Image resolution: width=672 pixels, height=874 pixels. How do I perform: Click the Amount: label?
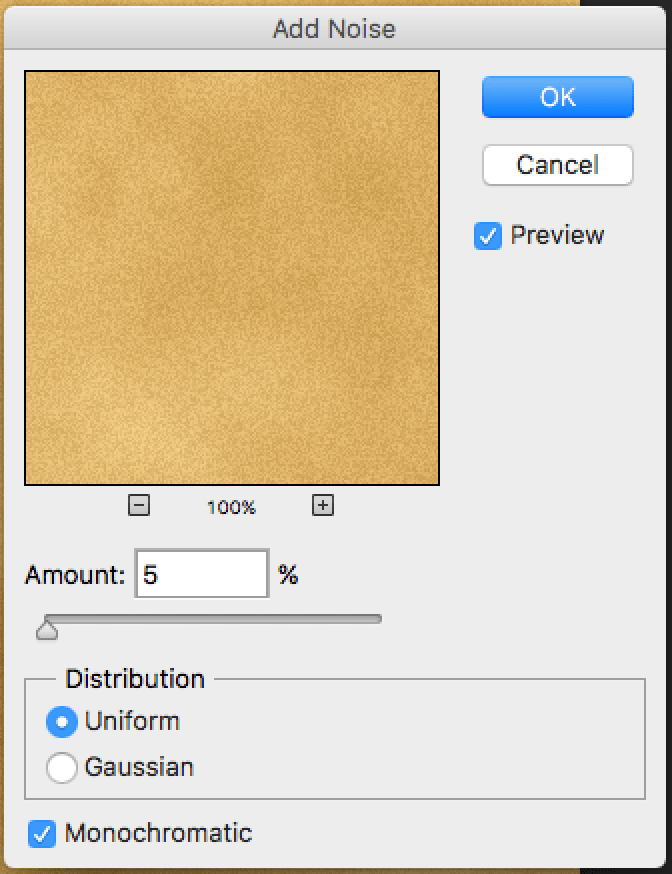click(x=75, y=575)
